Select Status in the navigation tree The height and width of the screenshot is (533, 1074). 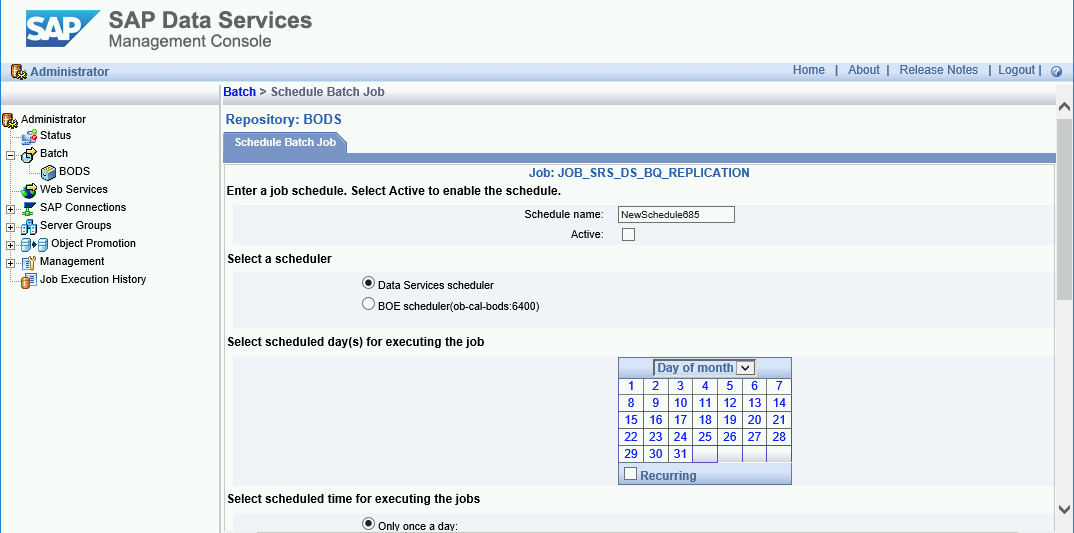55,136
